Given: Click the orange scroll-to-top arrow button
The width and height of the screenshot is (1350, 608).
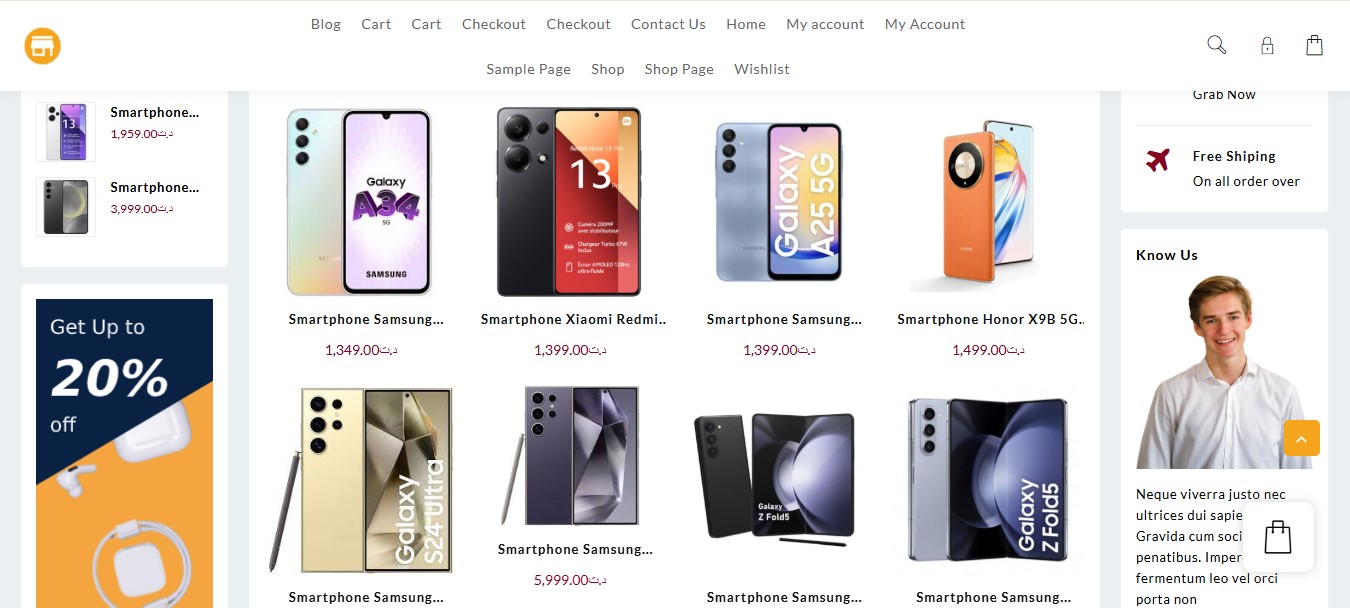Looking at the screenshot, I should [x=1301, y=438].
